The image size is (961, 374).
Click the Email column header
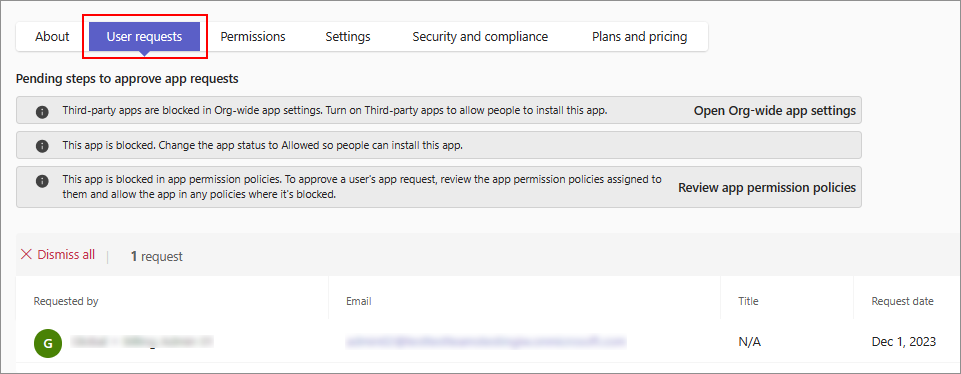click(359, 301)
